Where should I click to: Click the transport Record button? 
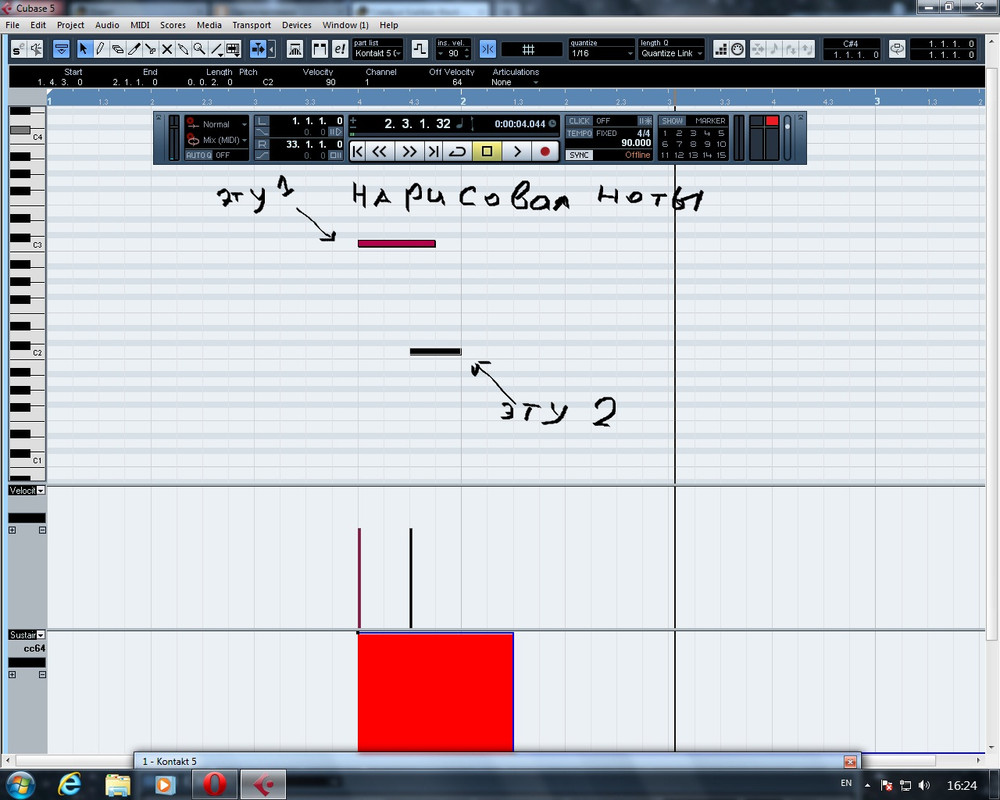pyautogui.click(x=545, y=151)
